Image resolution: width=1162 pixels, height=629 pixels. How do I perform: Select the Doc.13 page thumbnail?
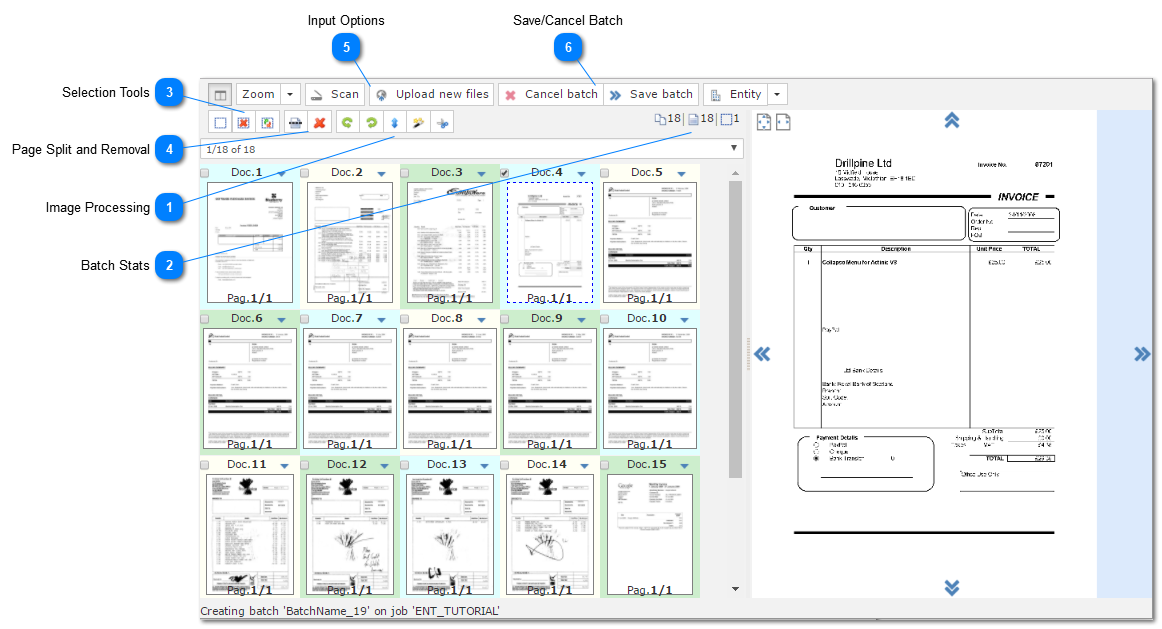[x=450, y=534]
